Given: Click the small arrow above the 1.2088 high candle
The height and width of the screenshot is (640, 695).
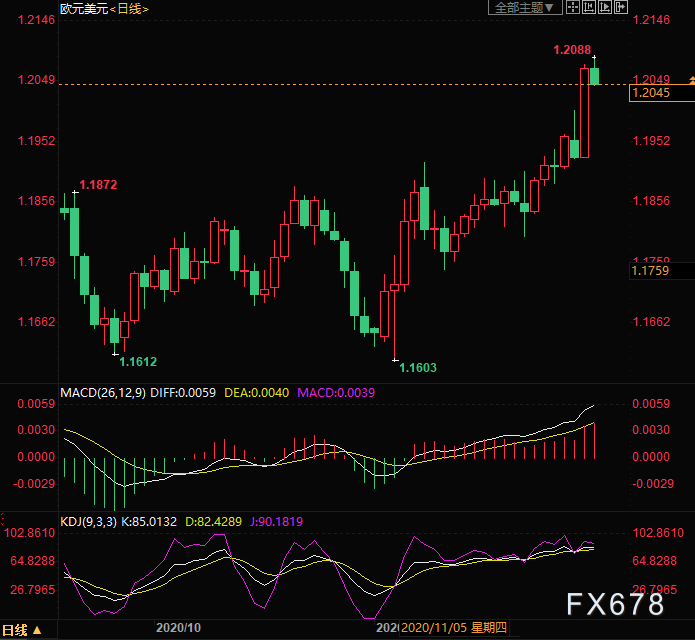Looking at the screenshot, I should (x=594, y=59).
